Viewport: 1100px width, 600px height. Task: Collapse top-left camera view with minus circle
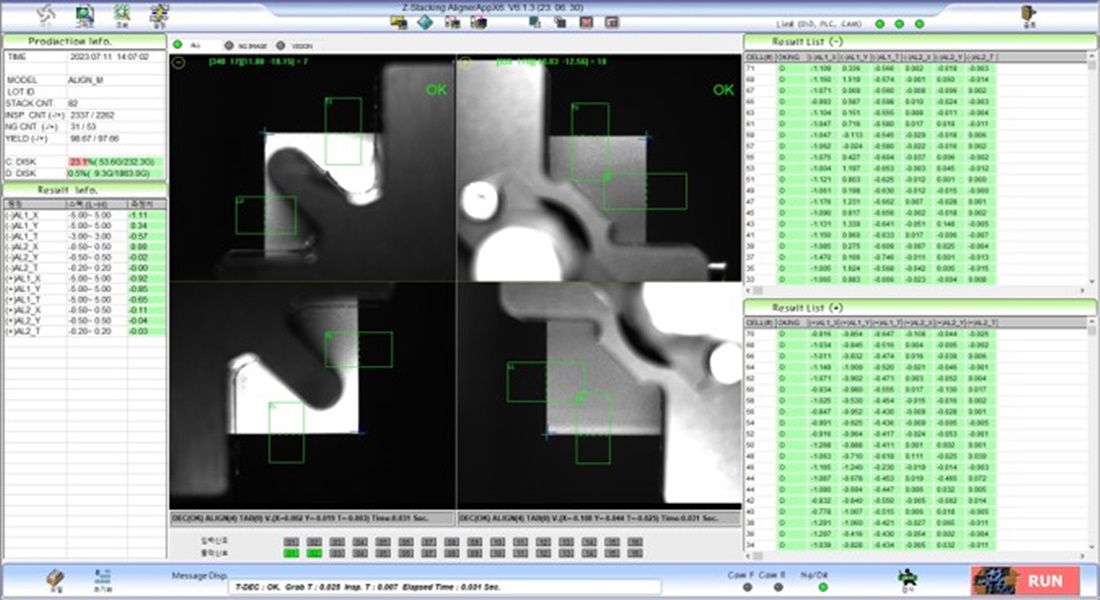click(x=178, y=62)
